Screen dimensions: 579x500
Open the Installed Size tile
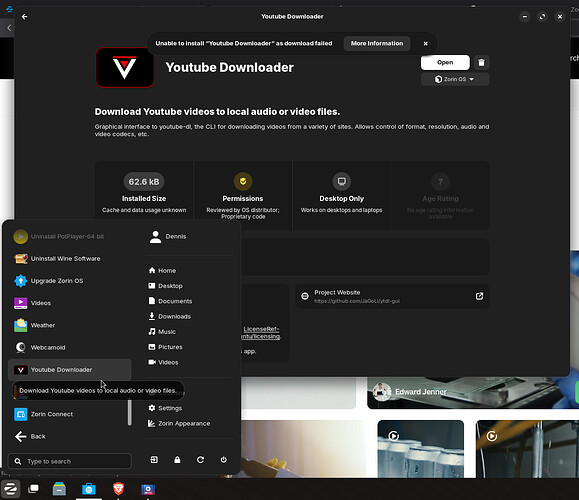144,195
